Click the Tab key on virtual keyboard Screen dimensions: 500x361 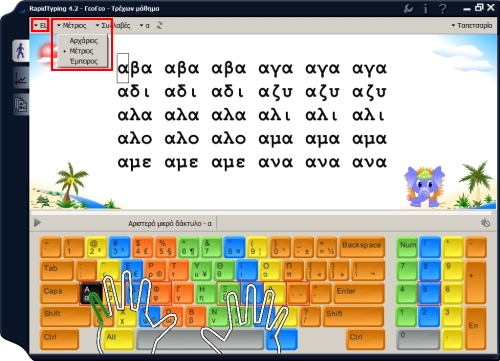(x=57, y=270)
